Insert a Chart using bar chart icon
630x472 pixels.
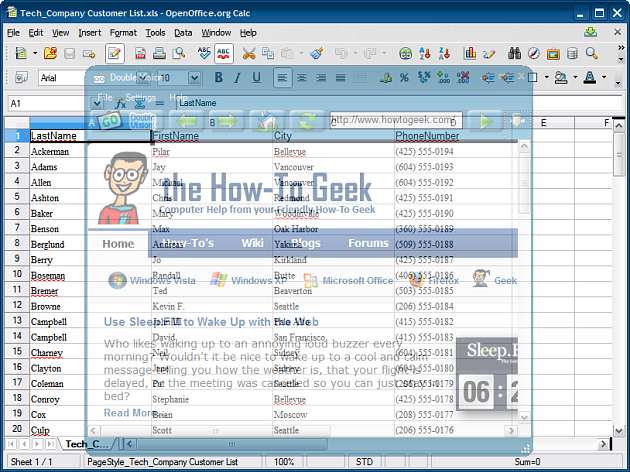(x=469, y=53)
